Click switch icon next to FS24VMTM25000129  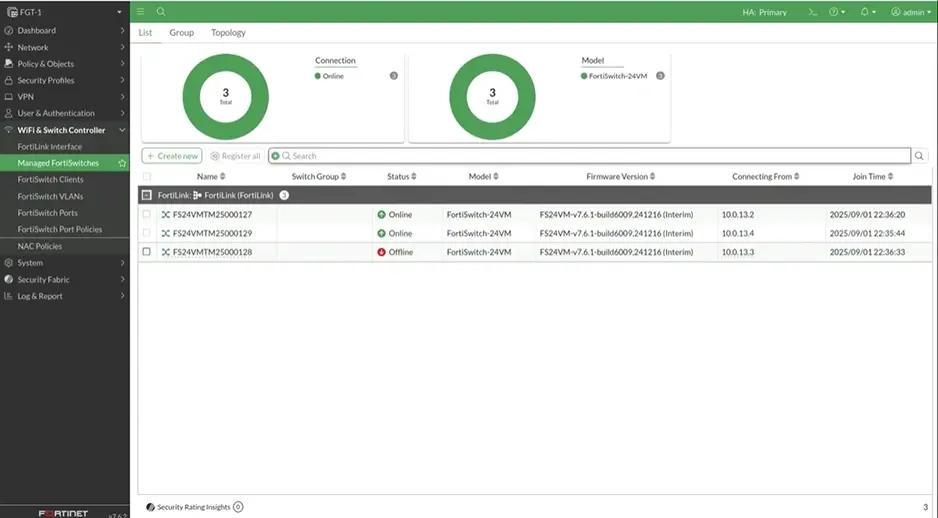click(x=166, y=233)
